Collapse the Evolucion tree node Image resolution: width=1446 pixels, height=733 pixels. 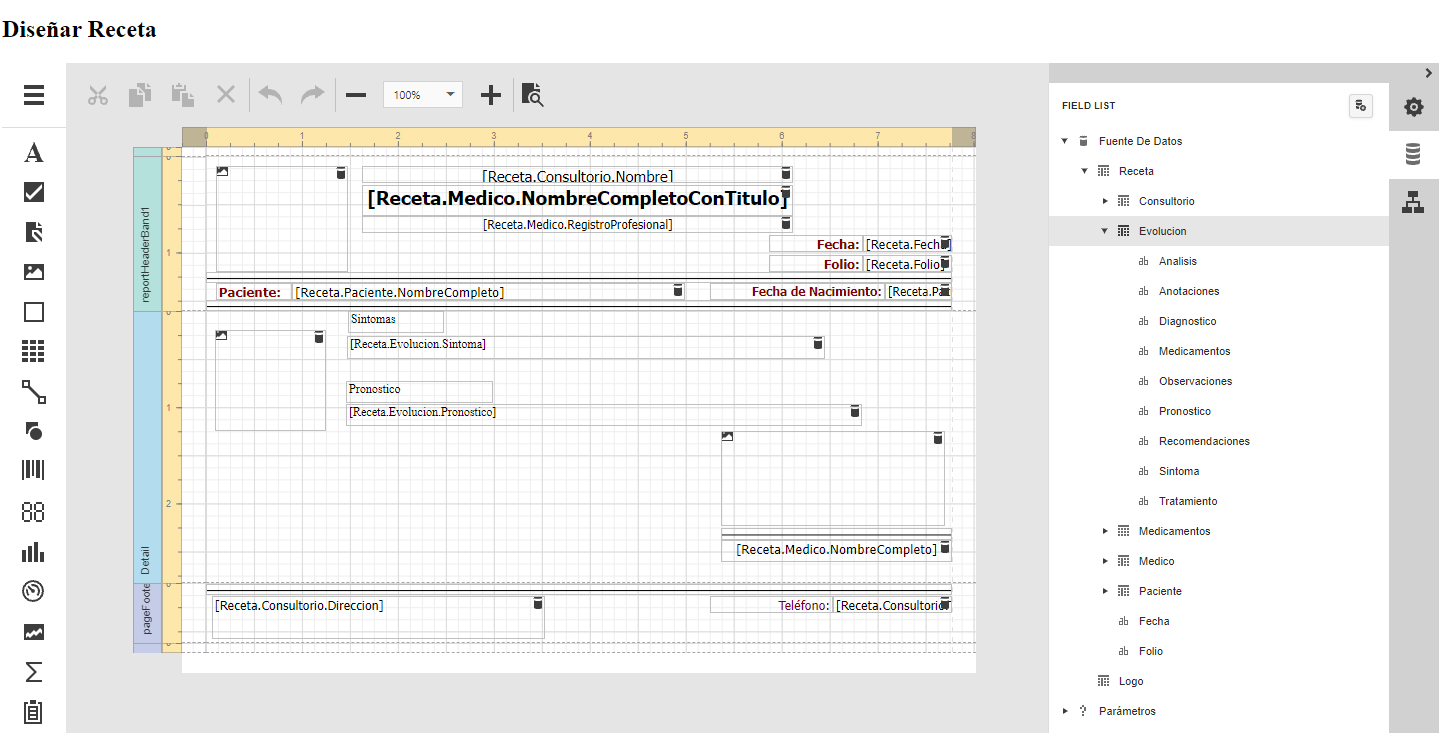(x=1105, y=231)
